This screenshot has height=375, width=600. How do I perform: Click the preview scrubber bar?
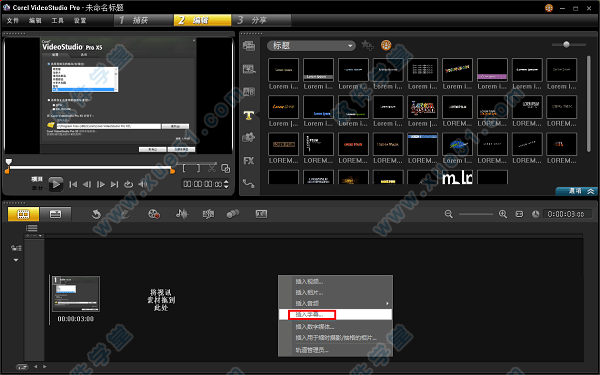(x=91, y=168)
